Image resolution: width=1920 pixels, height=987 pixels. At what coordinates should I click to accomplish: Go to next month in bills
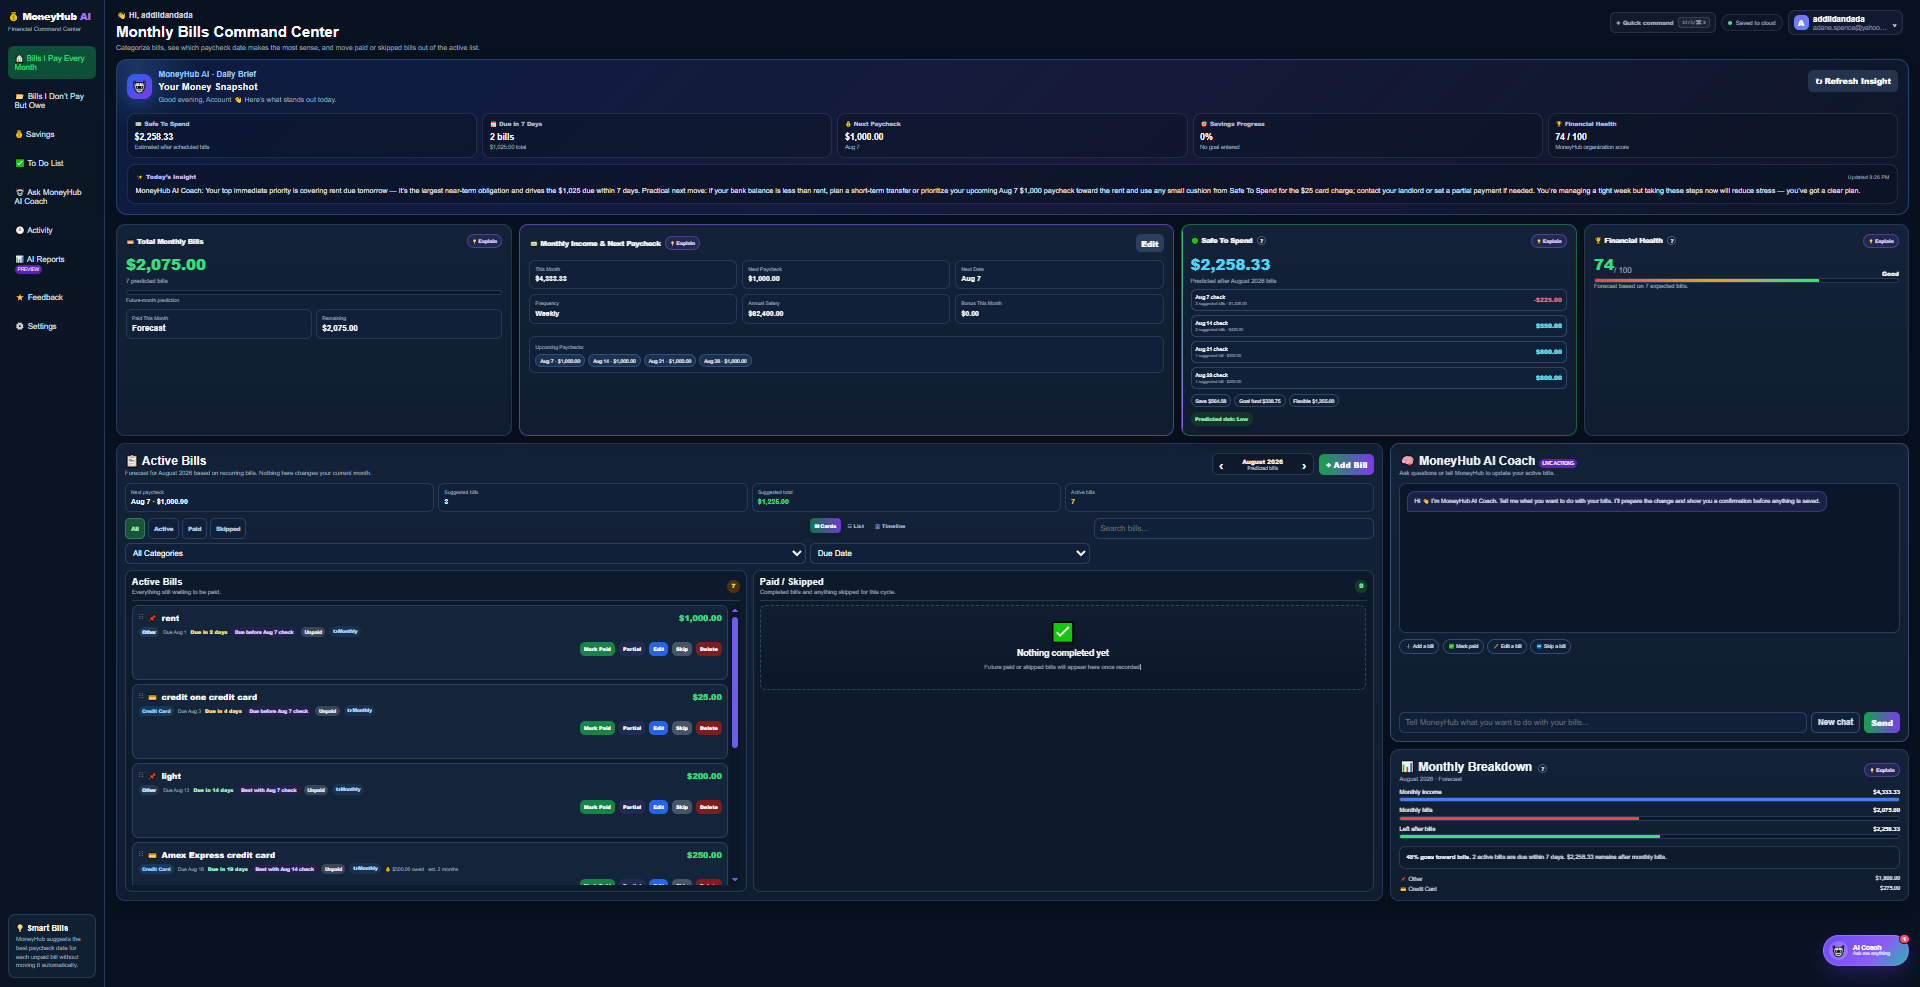[x=1304, y=465]
